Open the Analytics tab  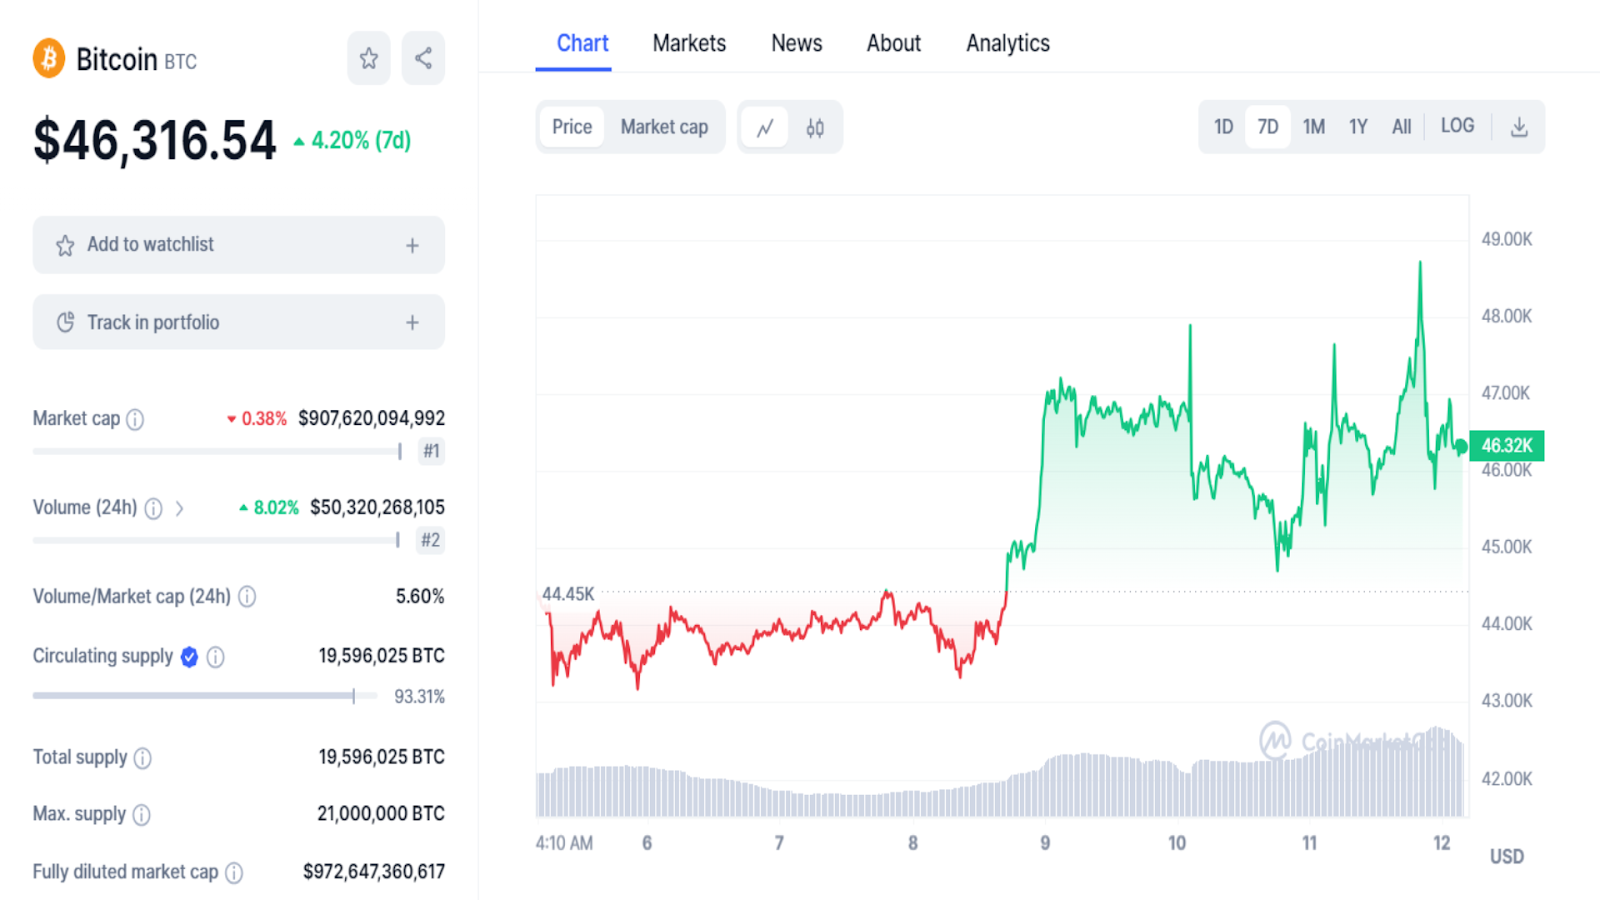1007,43
